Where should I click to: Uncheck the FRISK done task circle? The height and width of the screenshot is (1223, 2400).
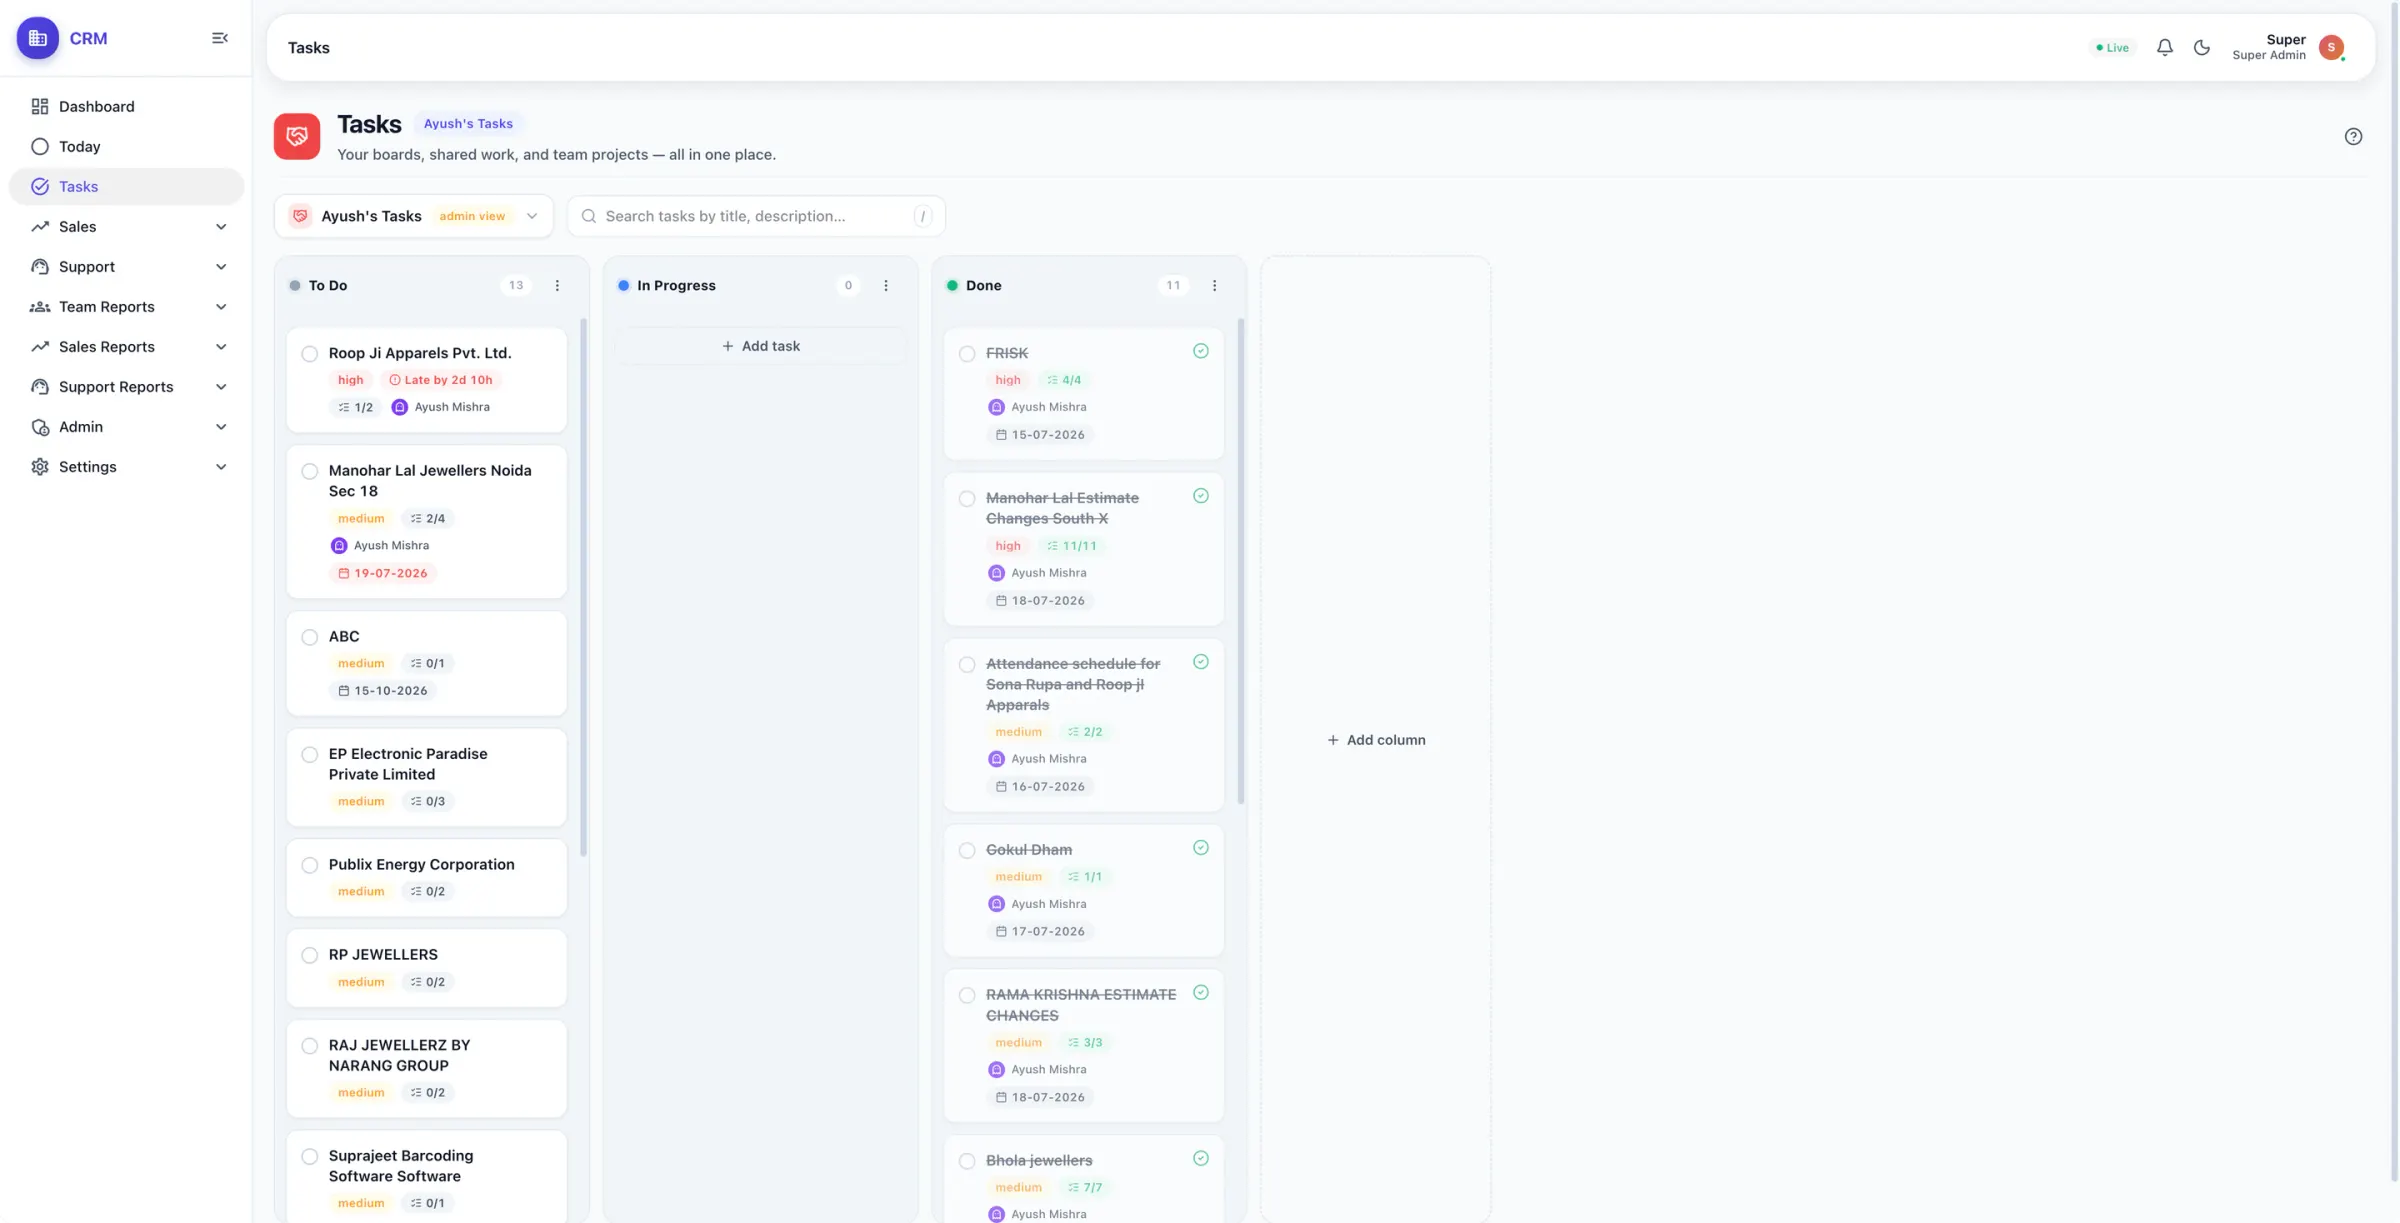pyautogui.click(x=967, y=354)
